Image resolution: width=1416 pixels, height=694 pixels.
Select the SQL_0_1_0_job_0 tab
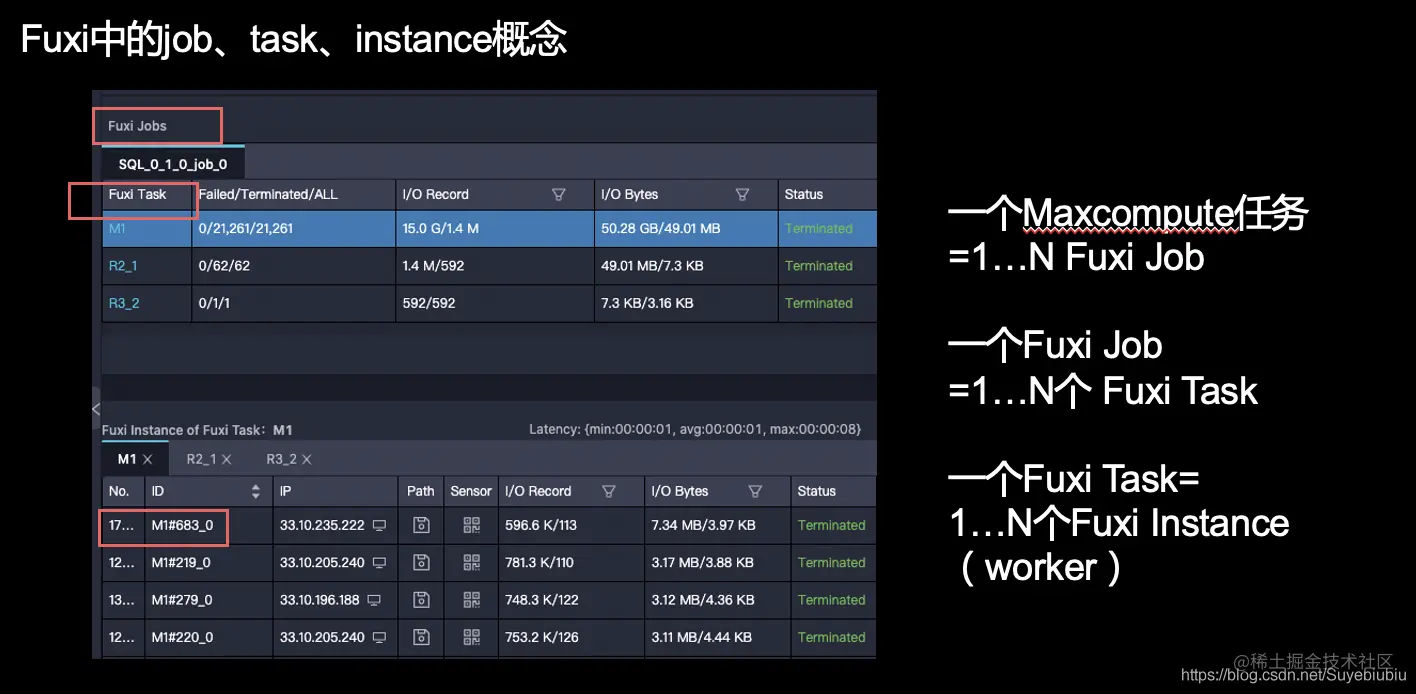[173, 163]
